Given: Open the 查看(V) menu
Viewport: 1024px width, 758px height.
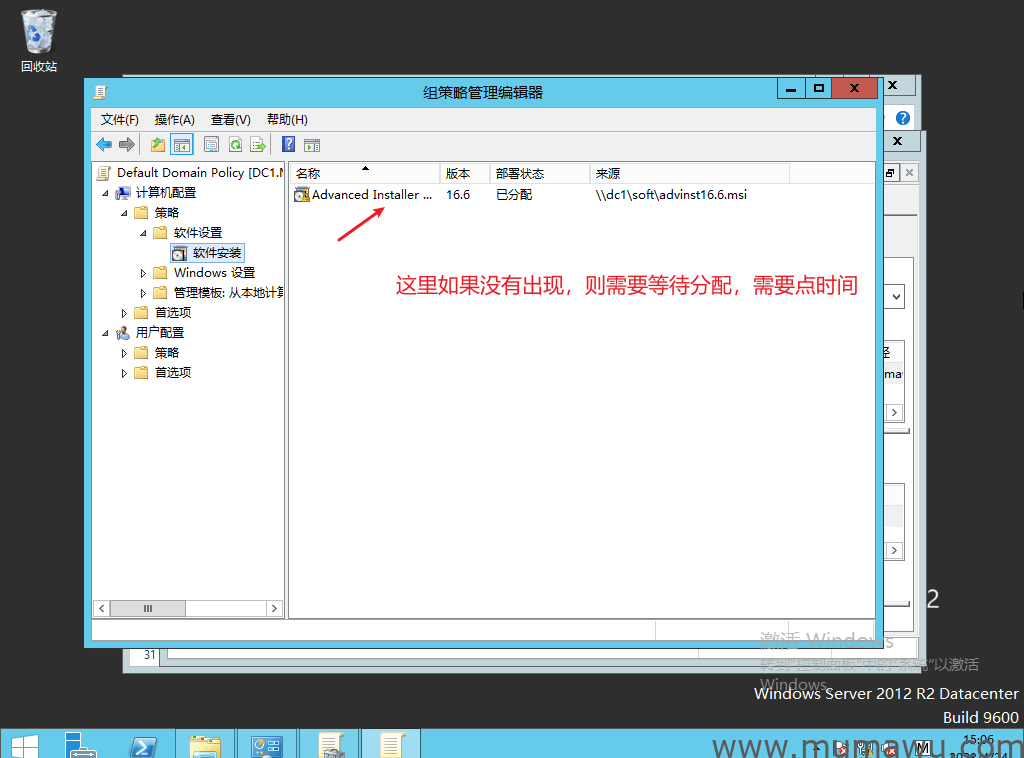Looking at the screenshot, I should (x=230, y=119).
